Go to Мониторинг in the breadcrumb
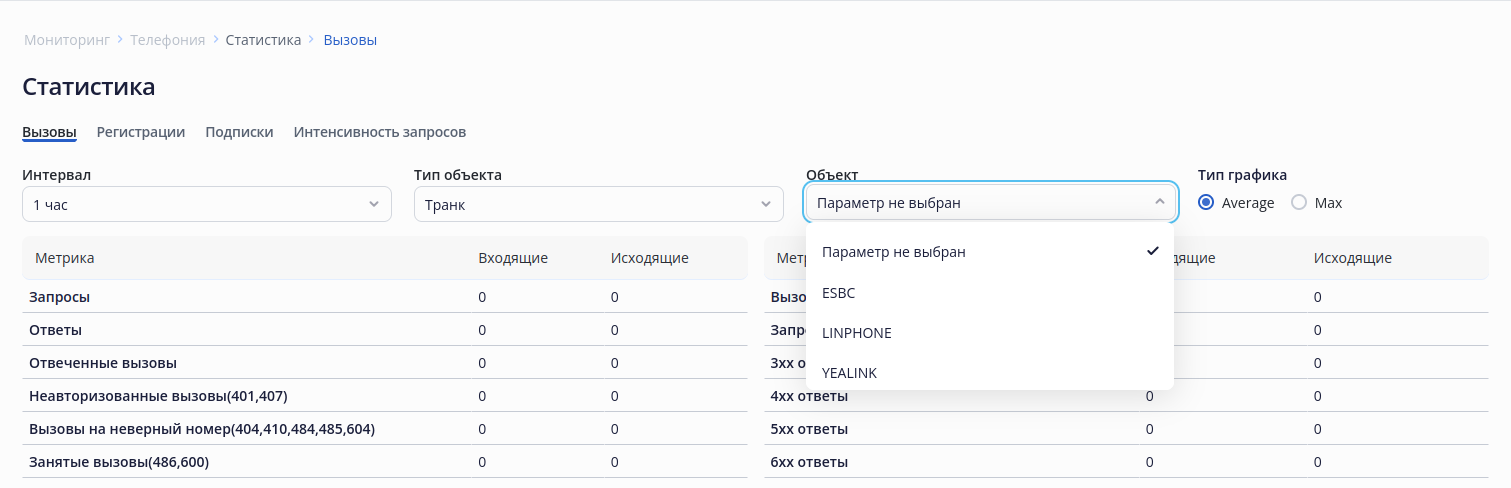 66,40
